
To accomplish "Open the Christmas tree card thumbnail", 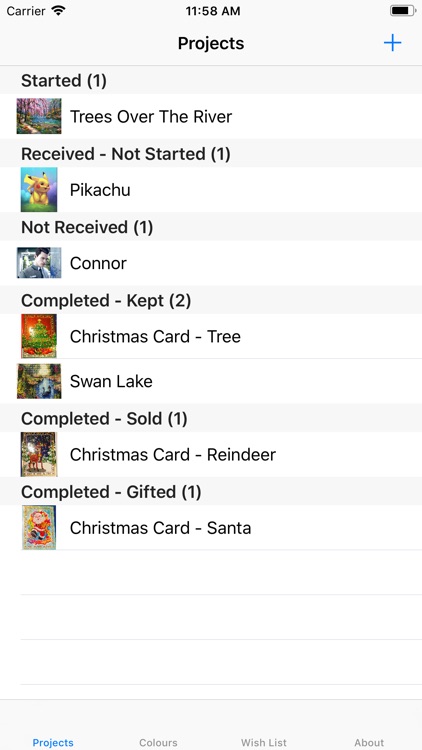I will coord(39,336).
